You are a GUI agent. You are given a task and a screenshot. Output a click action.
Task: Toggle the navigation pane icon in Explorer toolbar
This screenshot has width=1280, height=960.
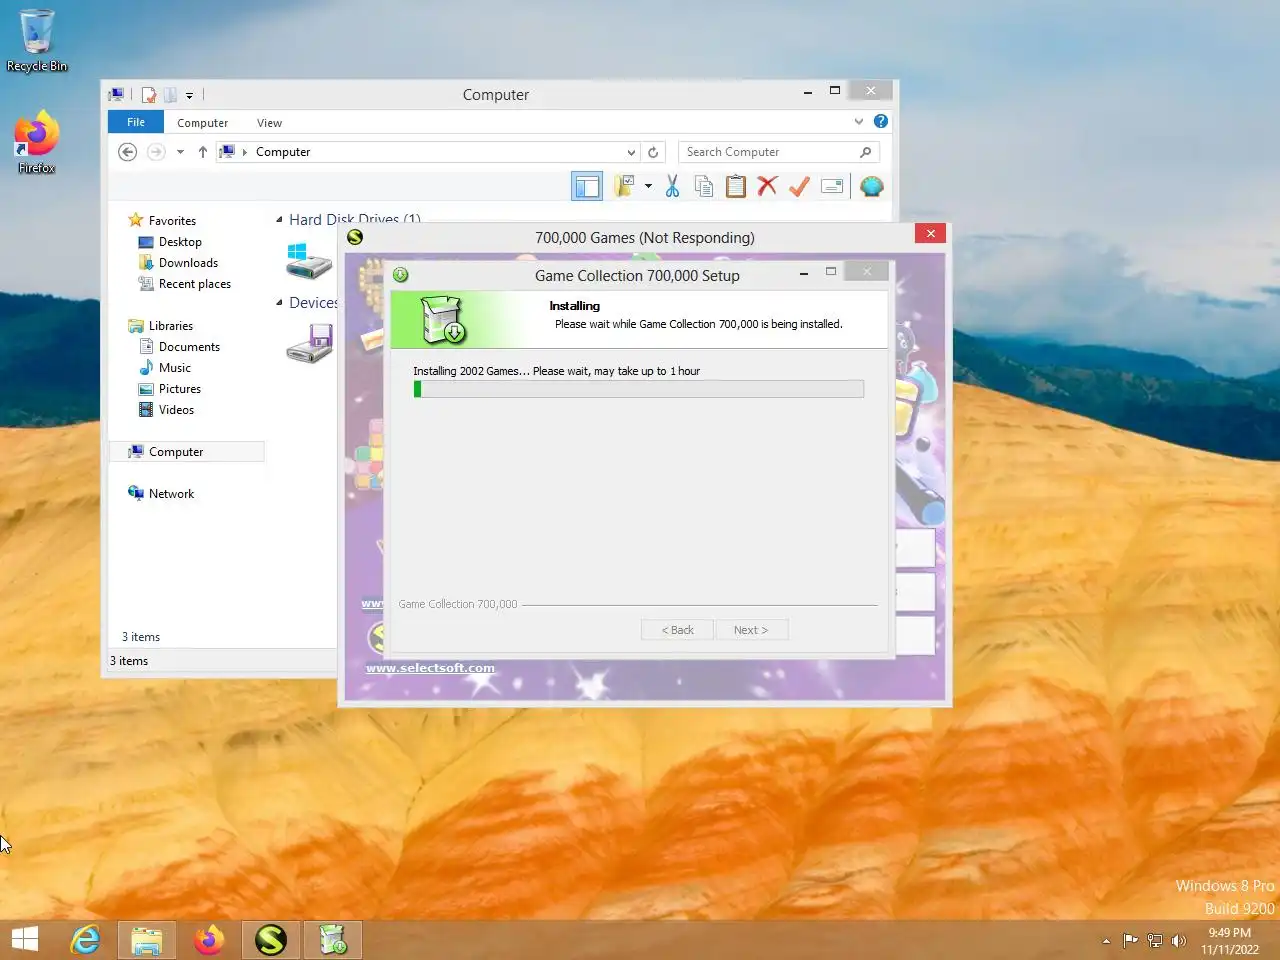coord(587,186)
